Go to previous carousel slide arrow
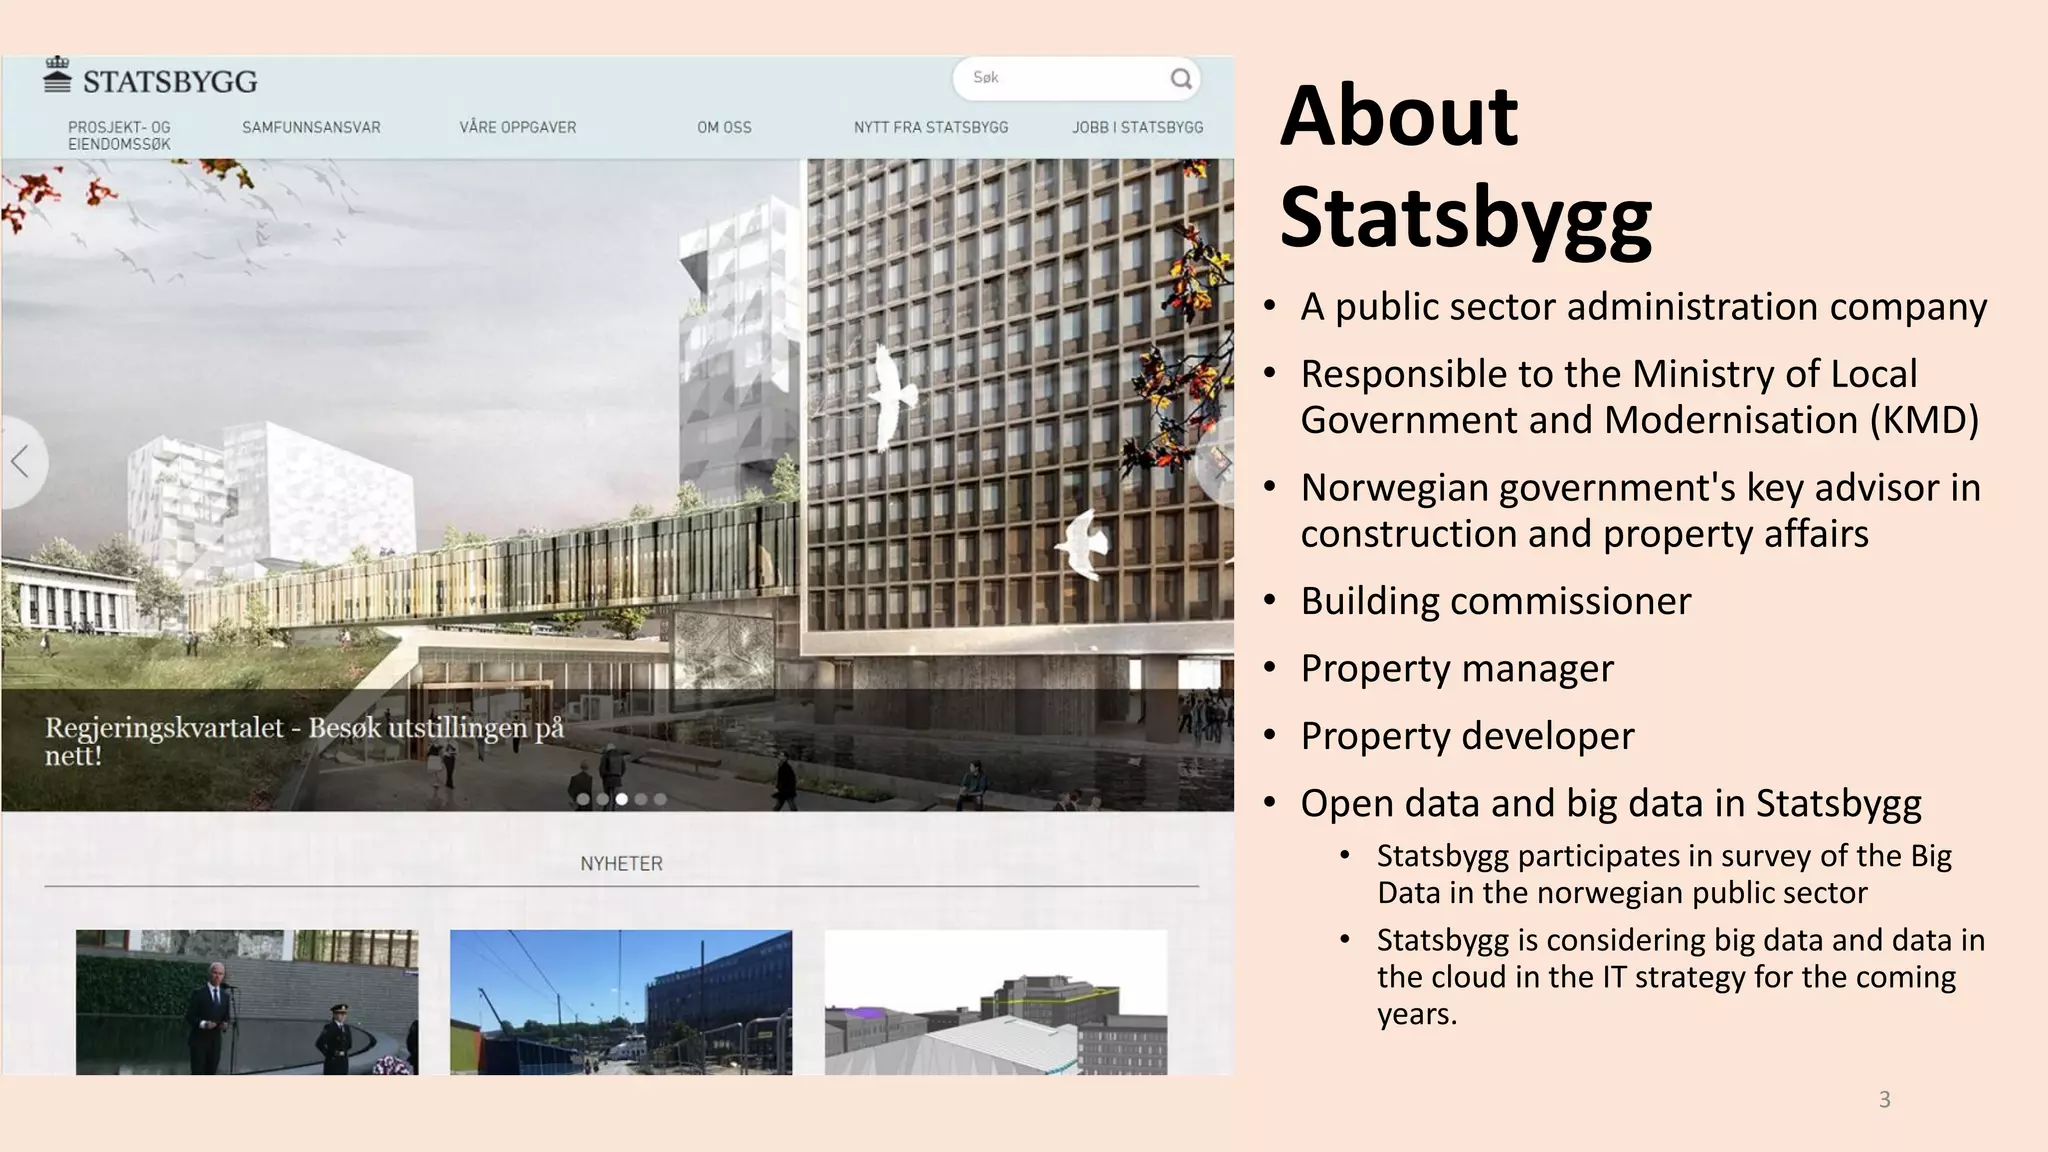The height and width of the screenshot is (1152, 2048). 20,462
